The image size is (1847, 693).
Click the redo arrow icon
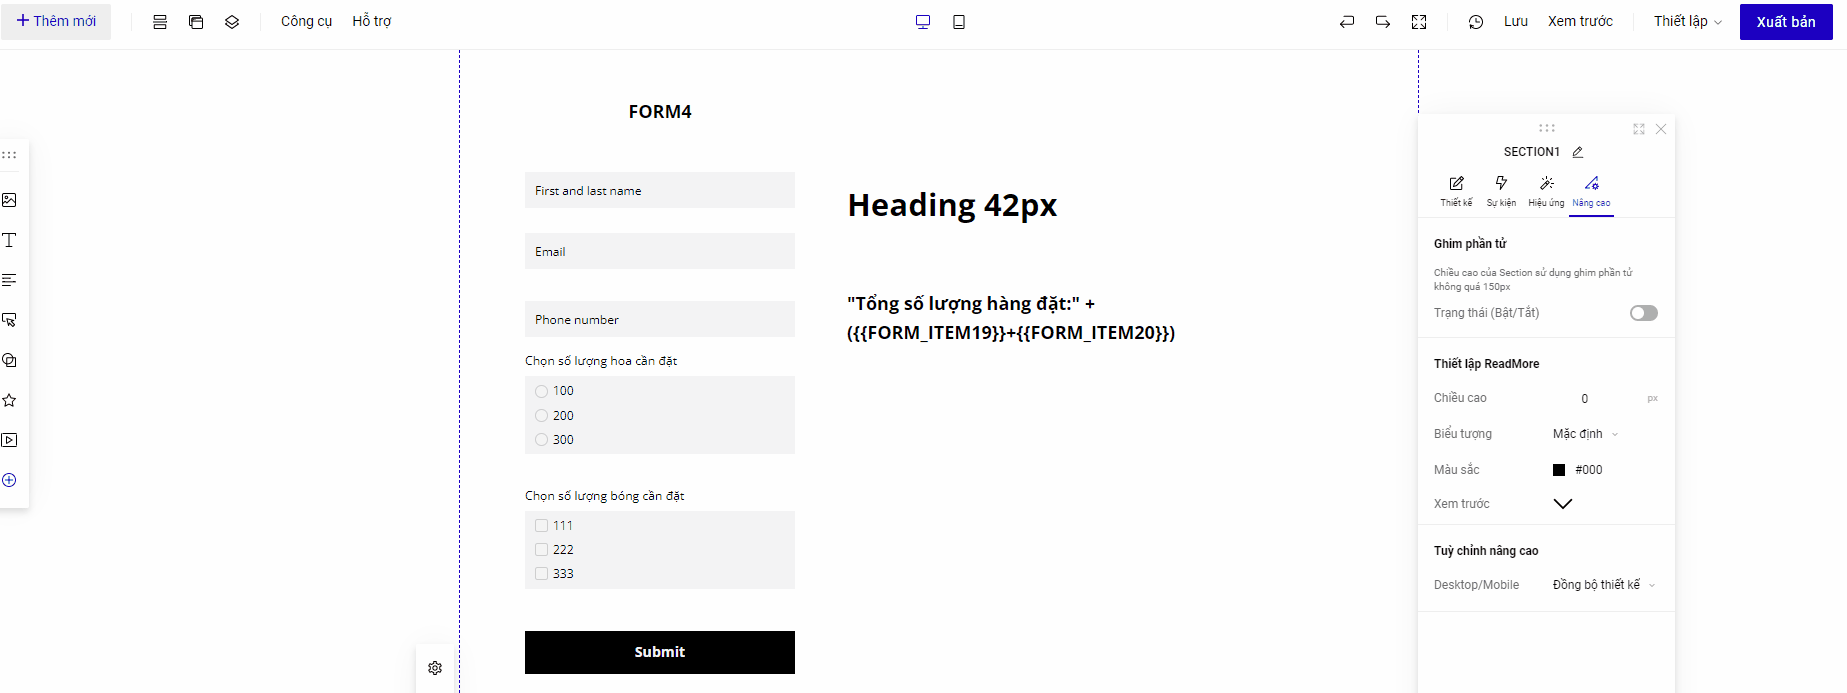[1383, 22]
